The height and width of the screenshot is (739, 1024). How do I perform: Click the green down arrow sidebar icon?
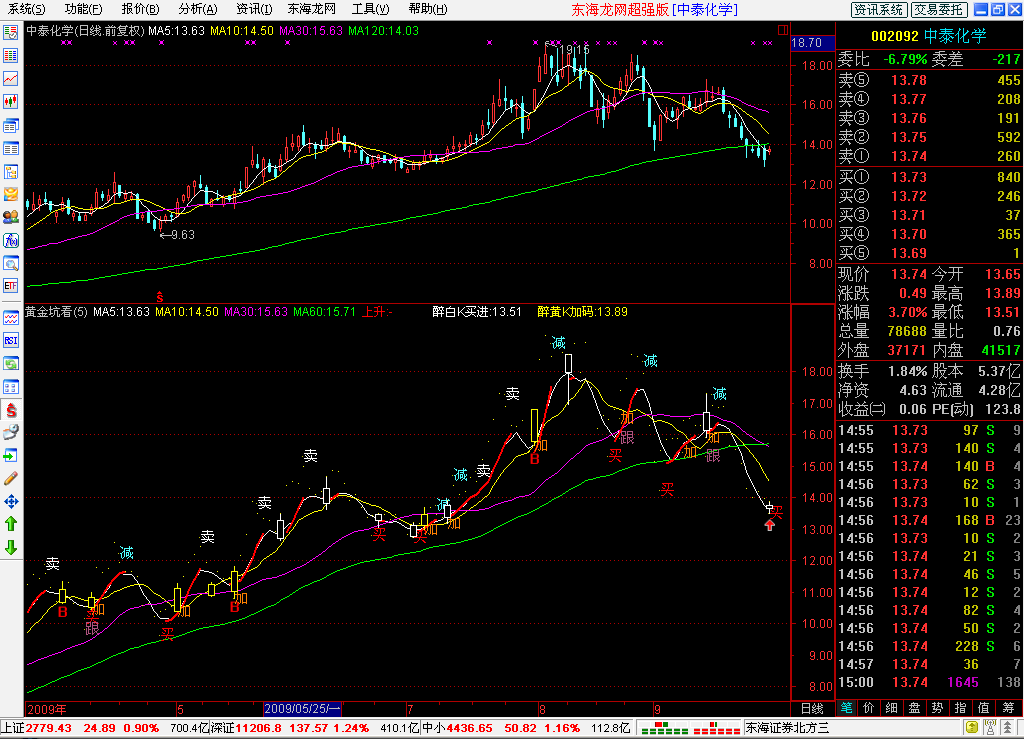coord(10,547)
